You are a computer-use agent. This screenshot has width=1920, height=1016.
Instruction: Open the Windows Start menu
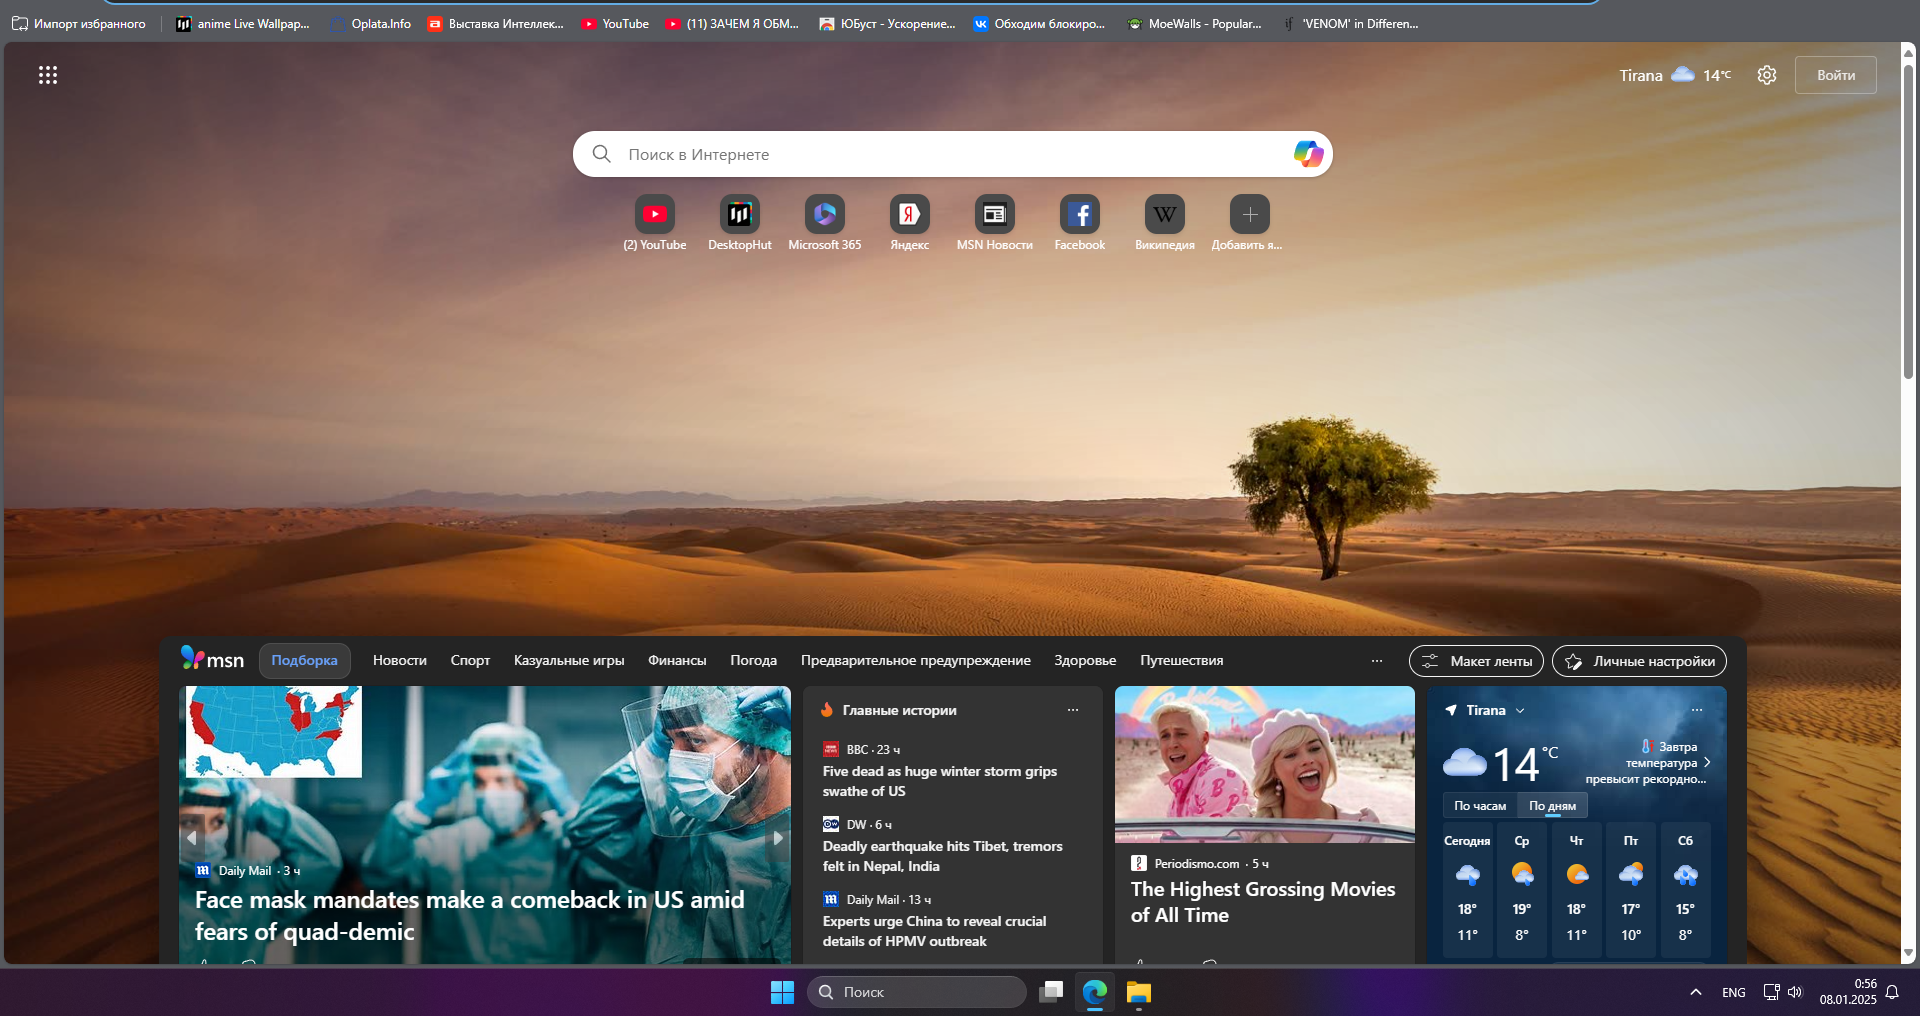pyautogui.click(x=782, y=992)
